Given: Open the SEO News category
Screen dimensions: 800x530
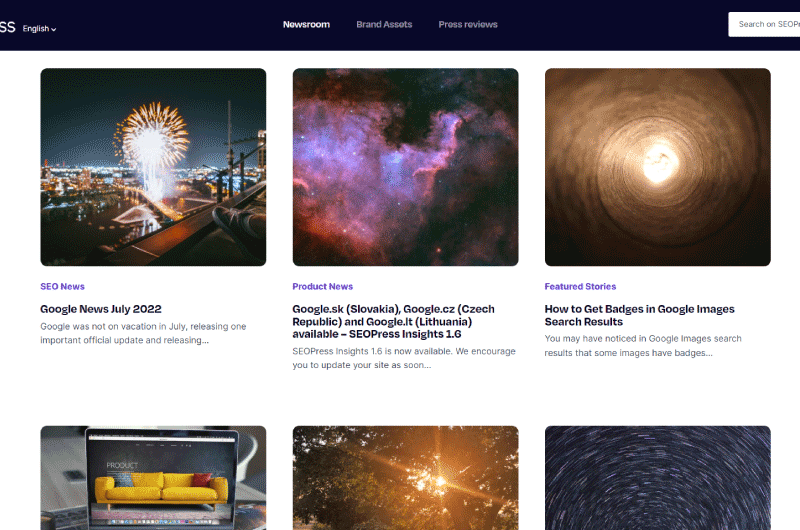Looking at the screenshot, I should pos(62,287).
